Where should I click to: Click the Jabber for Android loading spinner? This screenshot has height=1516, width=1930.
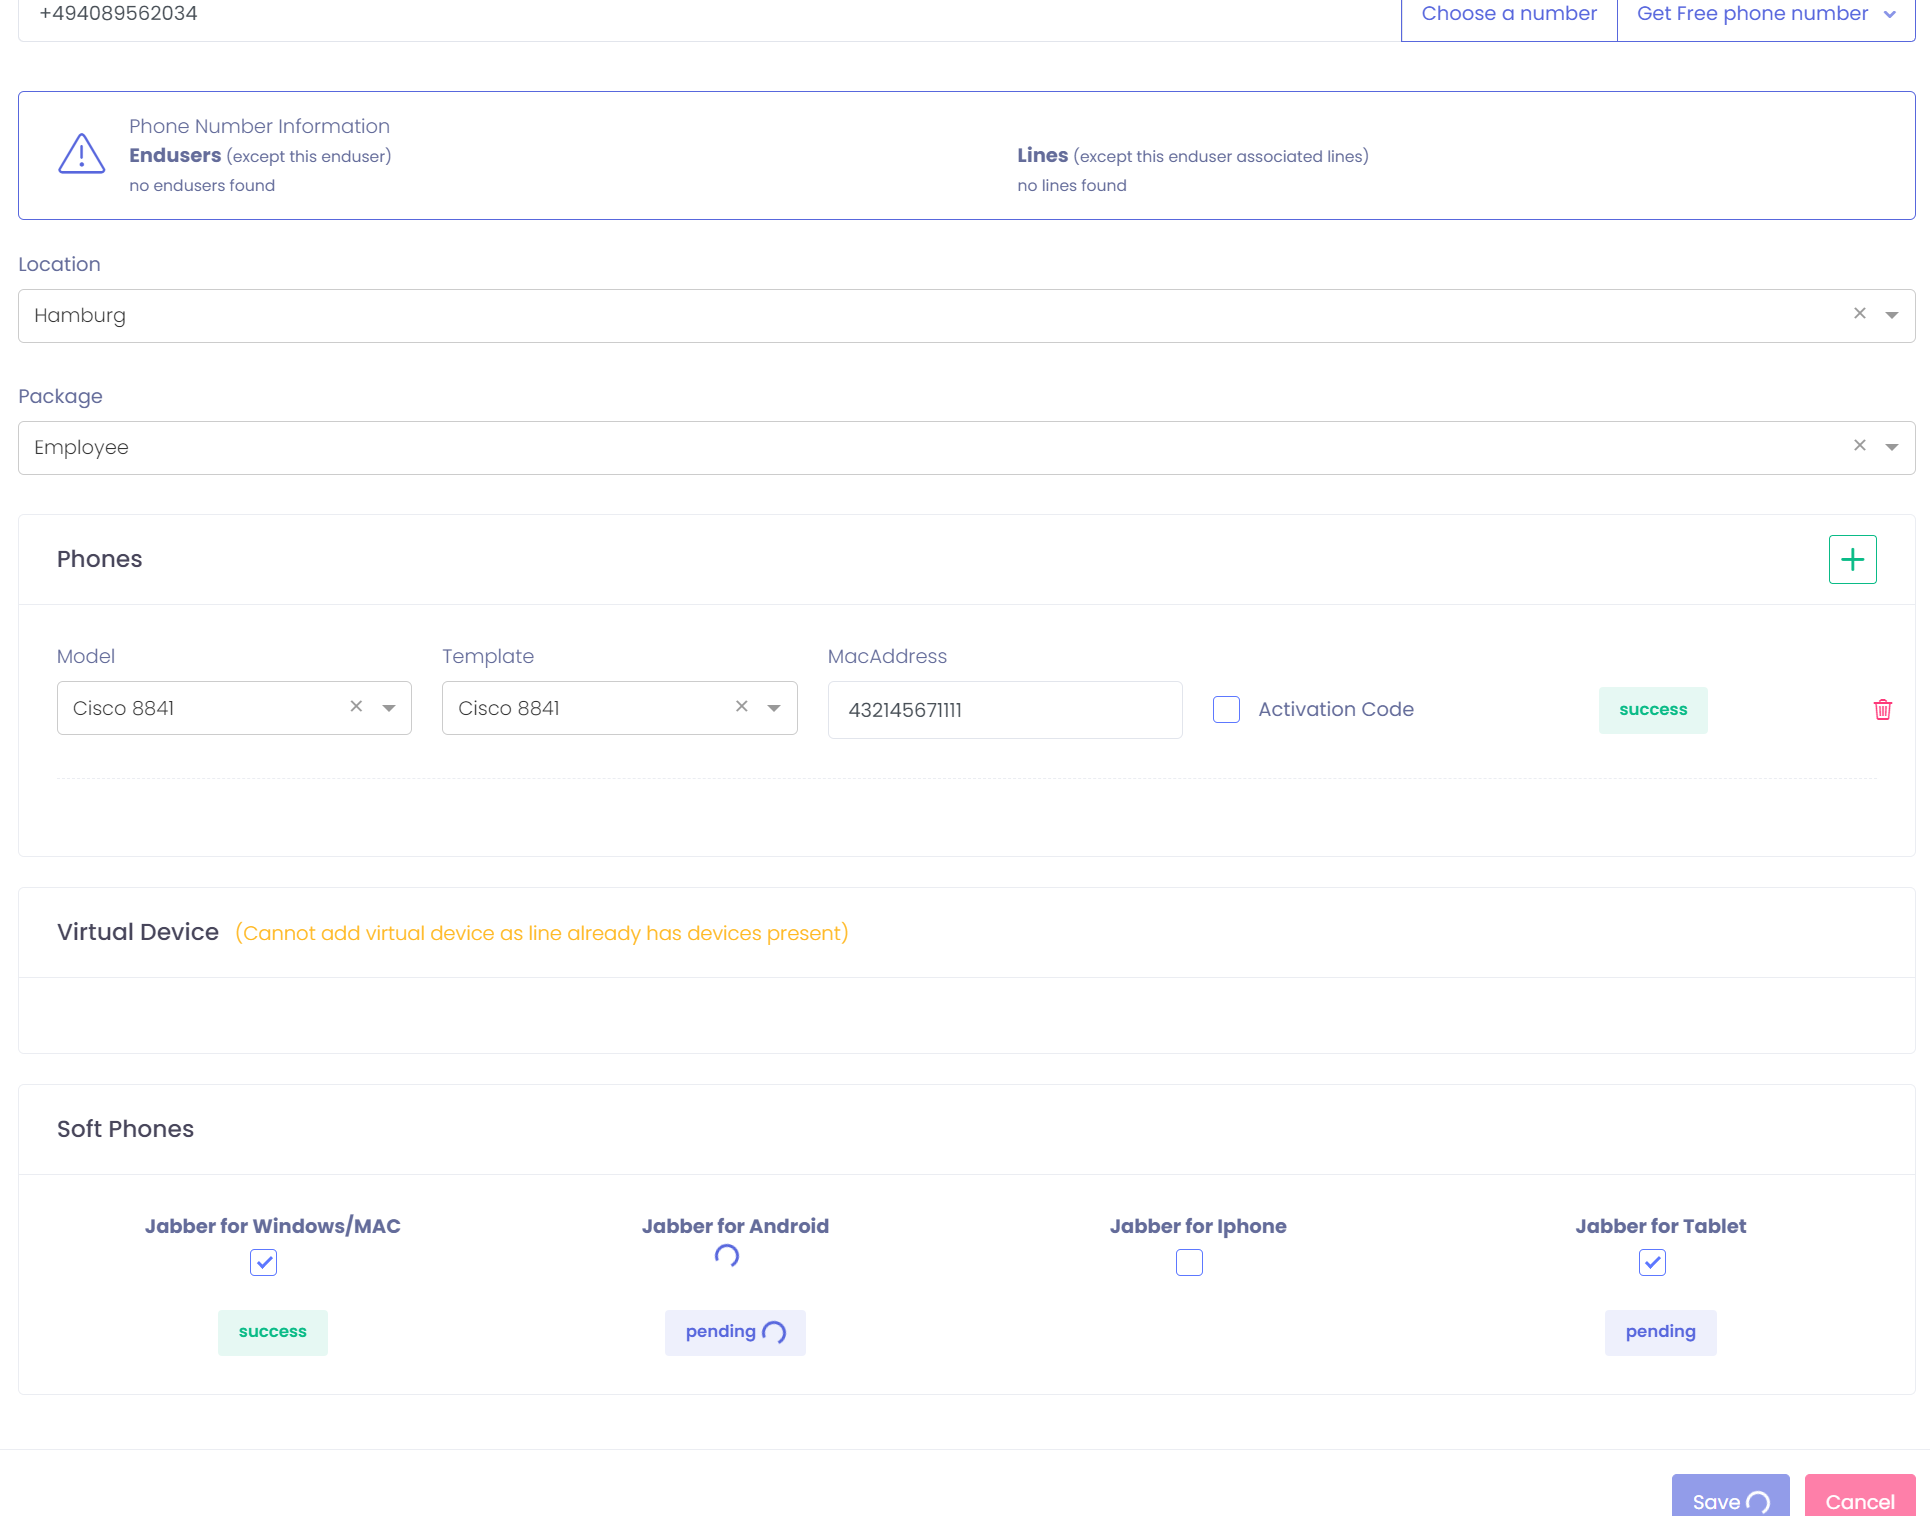coord(727,1256)
